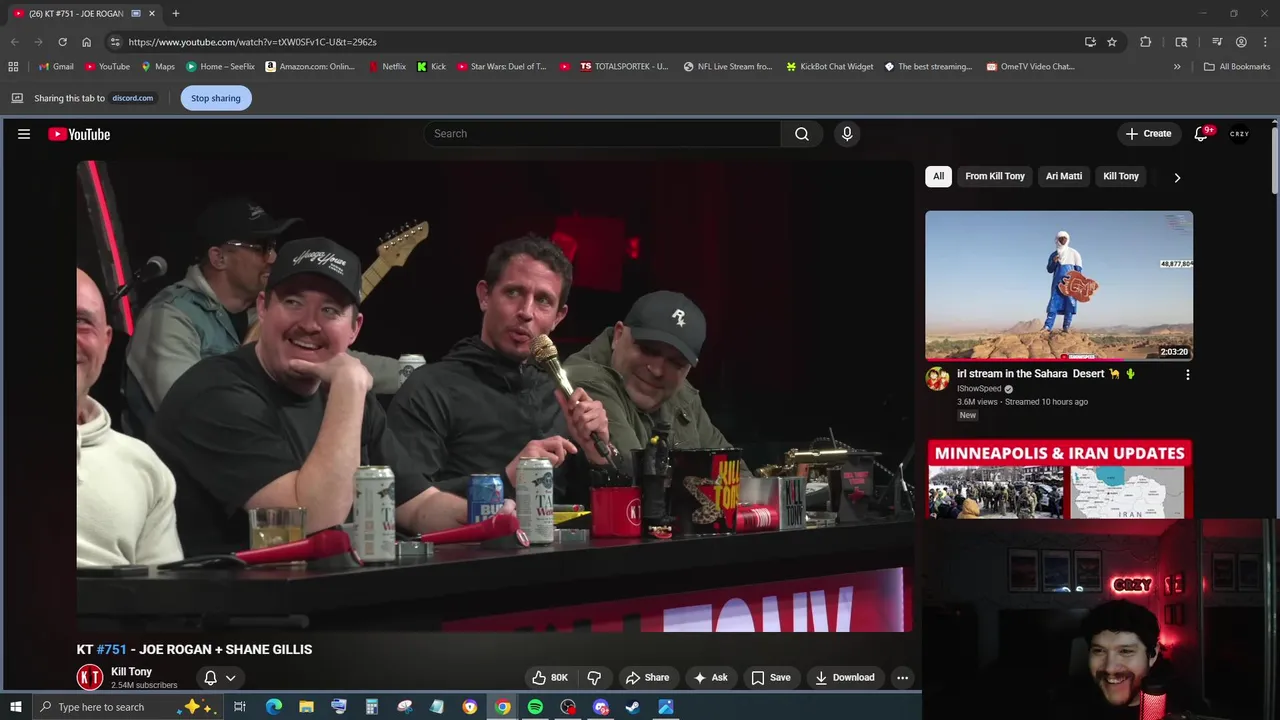Open the Gmail bookmark

[x=56, y=67]
